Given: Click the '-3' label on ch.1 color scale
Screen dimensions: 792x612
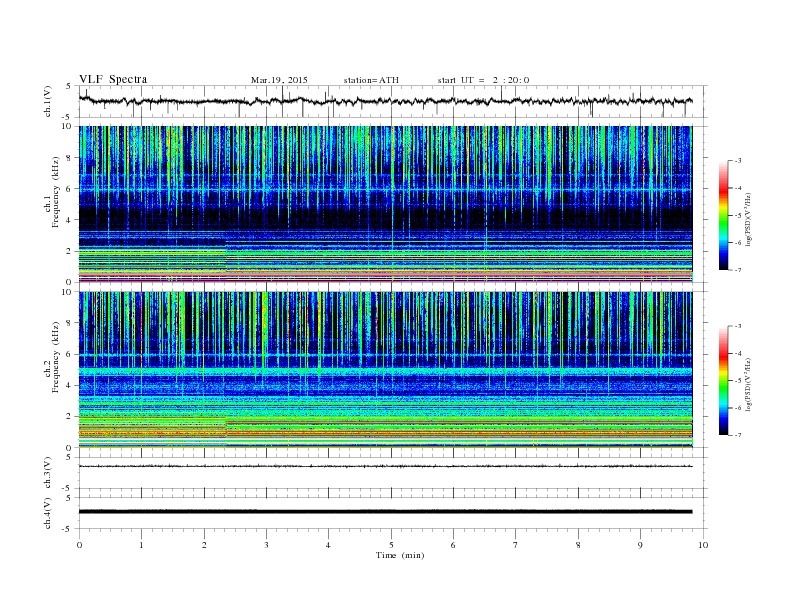Looking at the screenshot, I should tap(738, 161).
